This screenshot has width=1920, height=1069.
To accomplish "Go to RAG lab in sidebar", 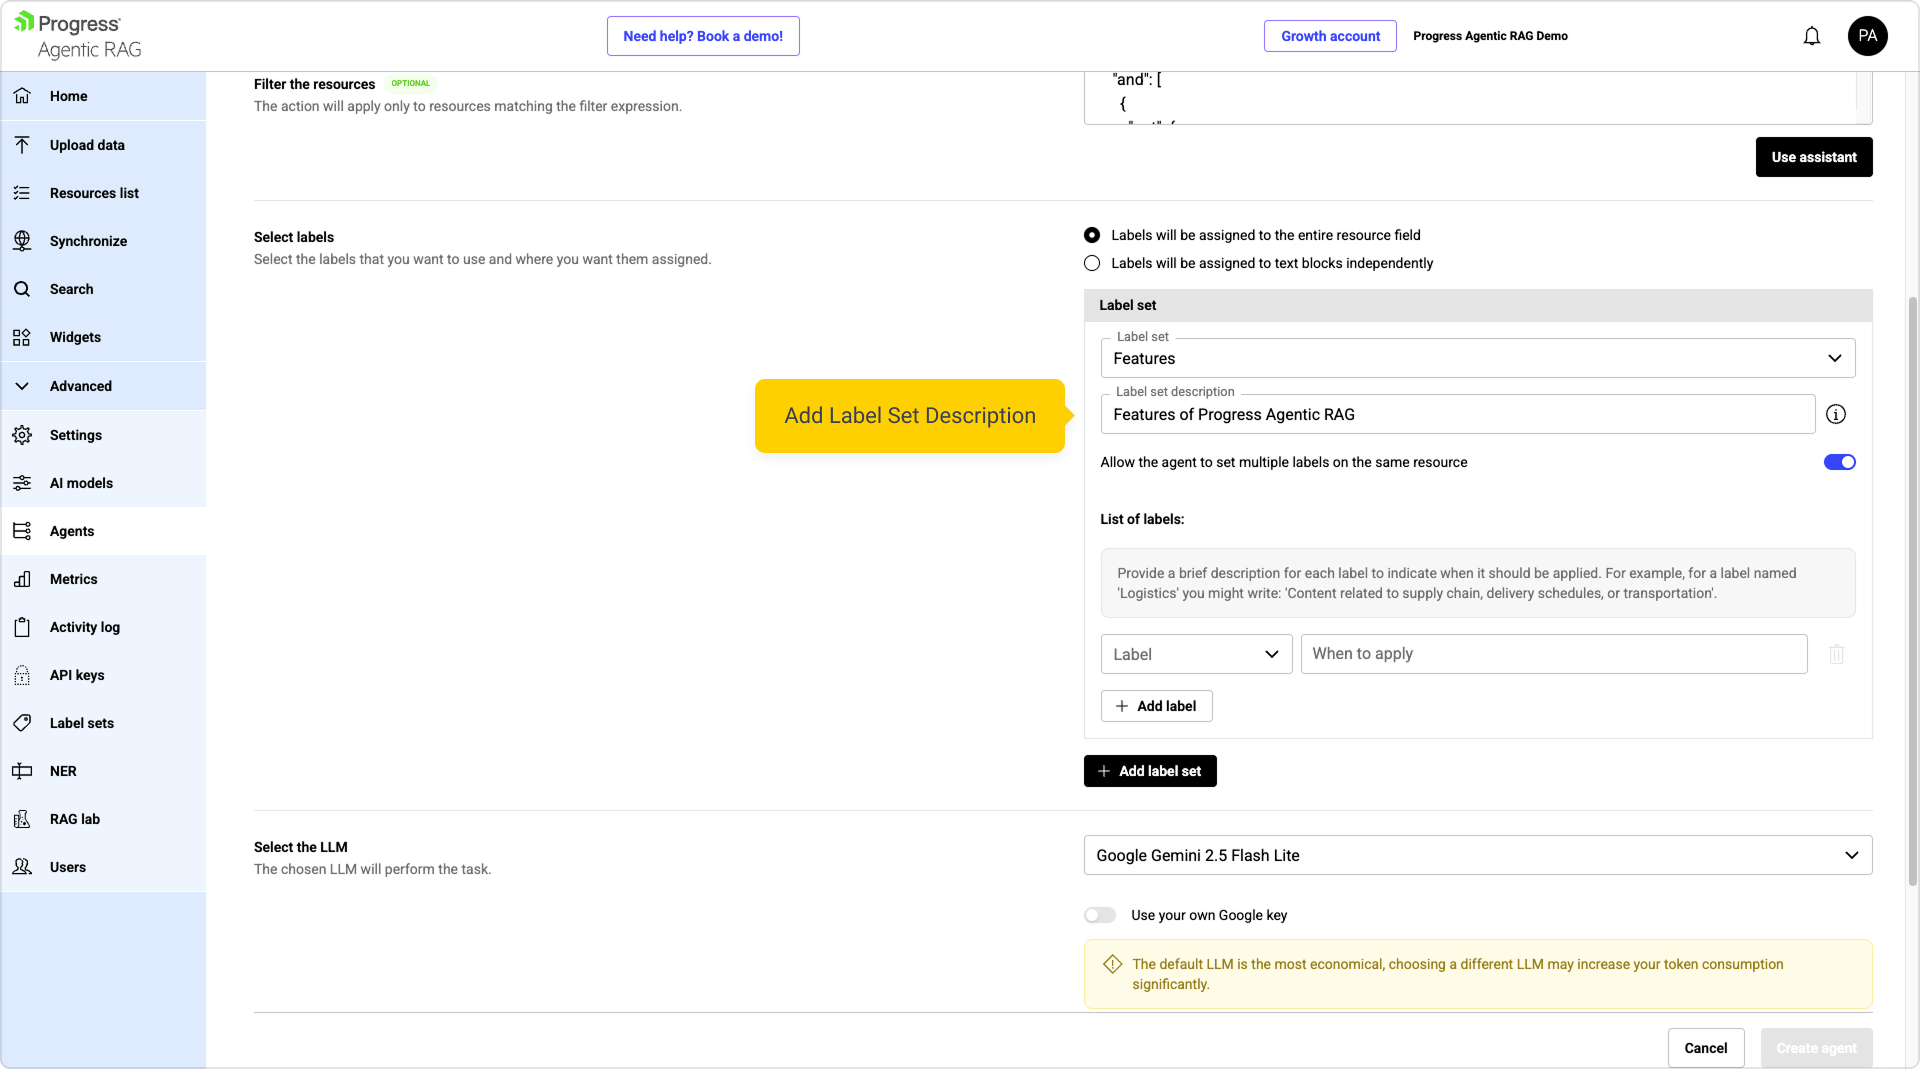I will [x=75, y=819].
